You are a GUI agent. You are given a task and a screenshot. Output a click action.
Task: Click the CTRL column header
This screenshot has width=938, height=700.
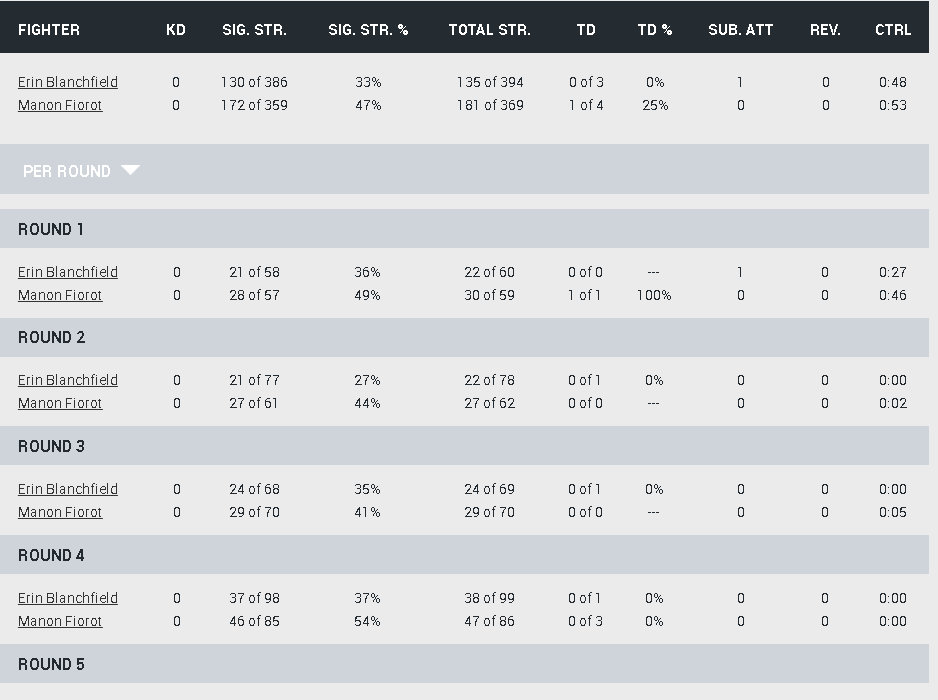pos(893,30)
